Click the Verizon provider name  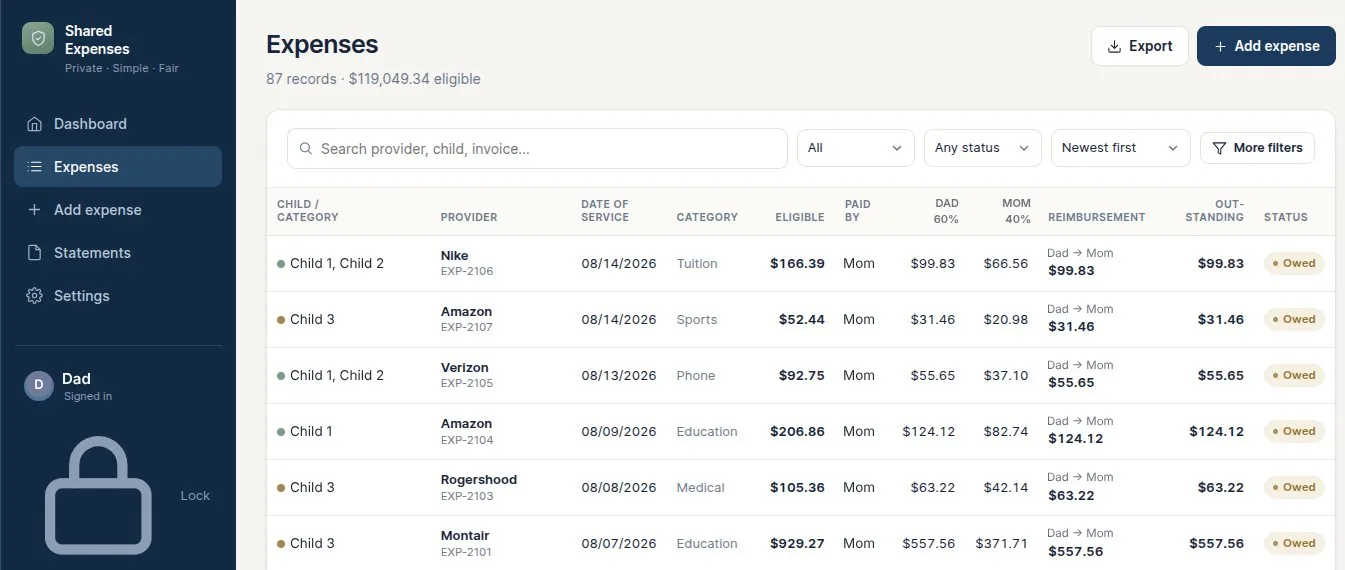click(x=465, y=368)
